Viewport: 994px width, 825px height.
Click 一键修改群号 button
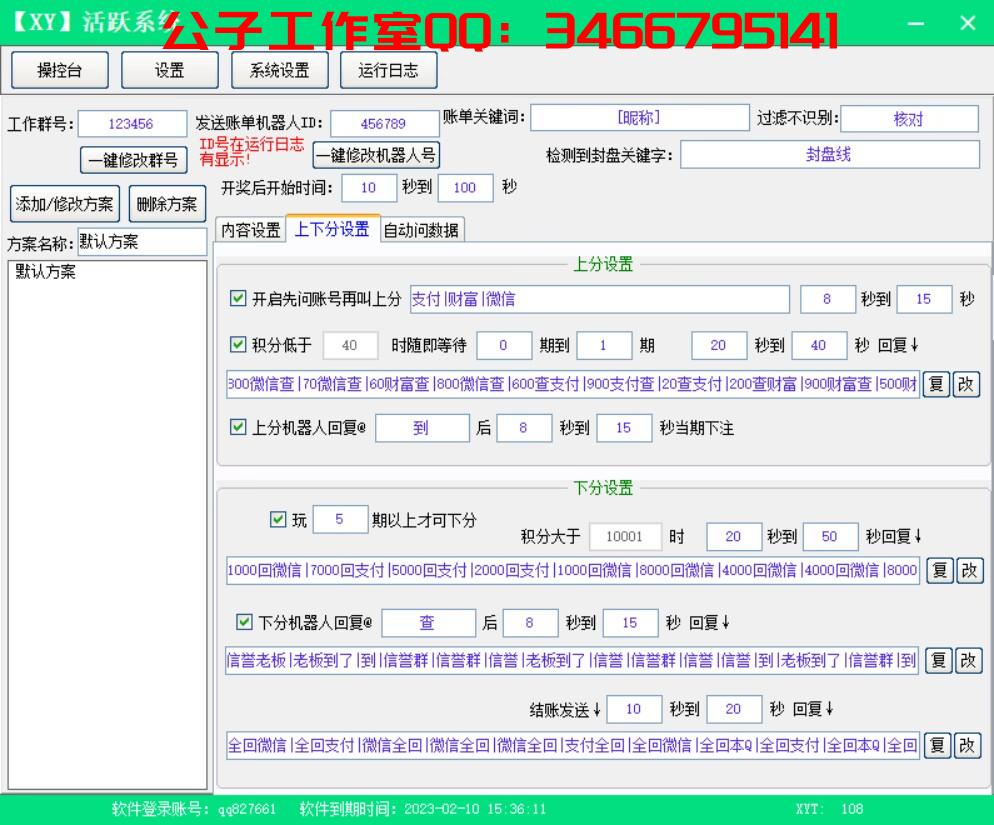tap(134, 160)
